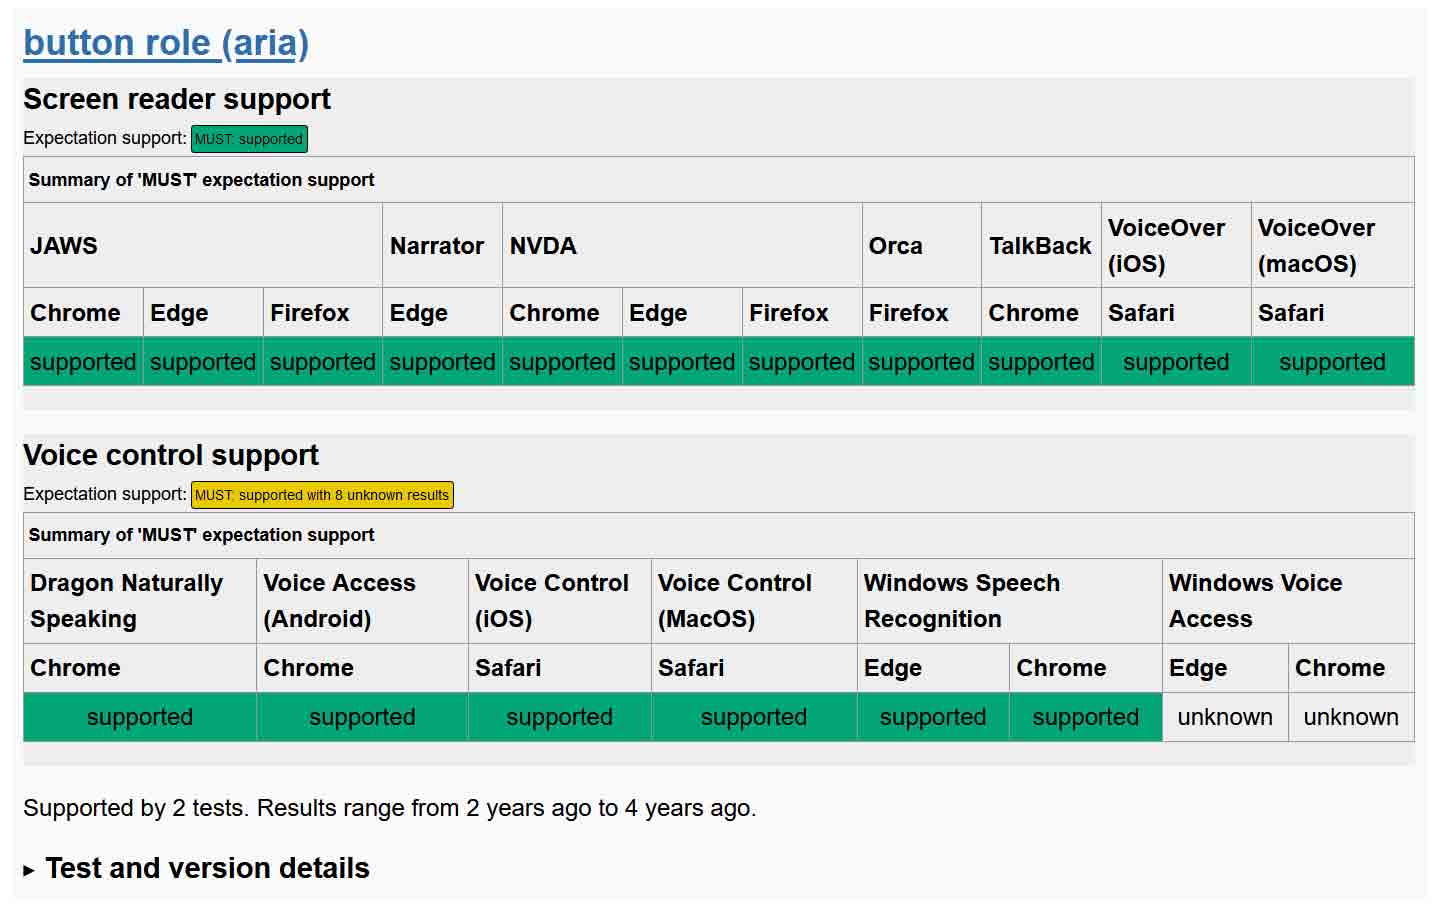
Task: Click the yellow "supported with 8 unknown results" badge
Action: [322, 495]
